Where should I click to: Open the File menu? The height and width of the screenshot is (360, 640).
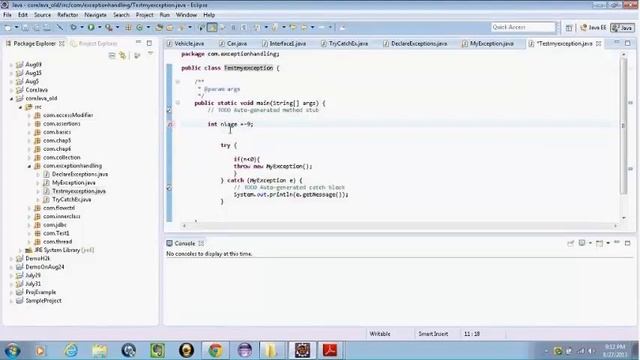click(x=7, y=15)
